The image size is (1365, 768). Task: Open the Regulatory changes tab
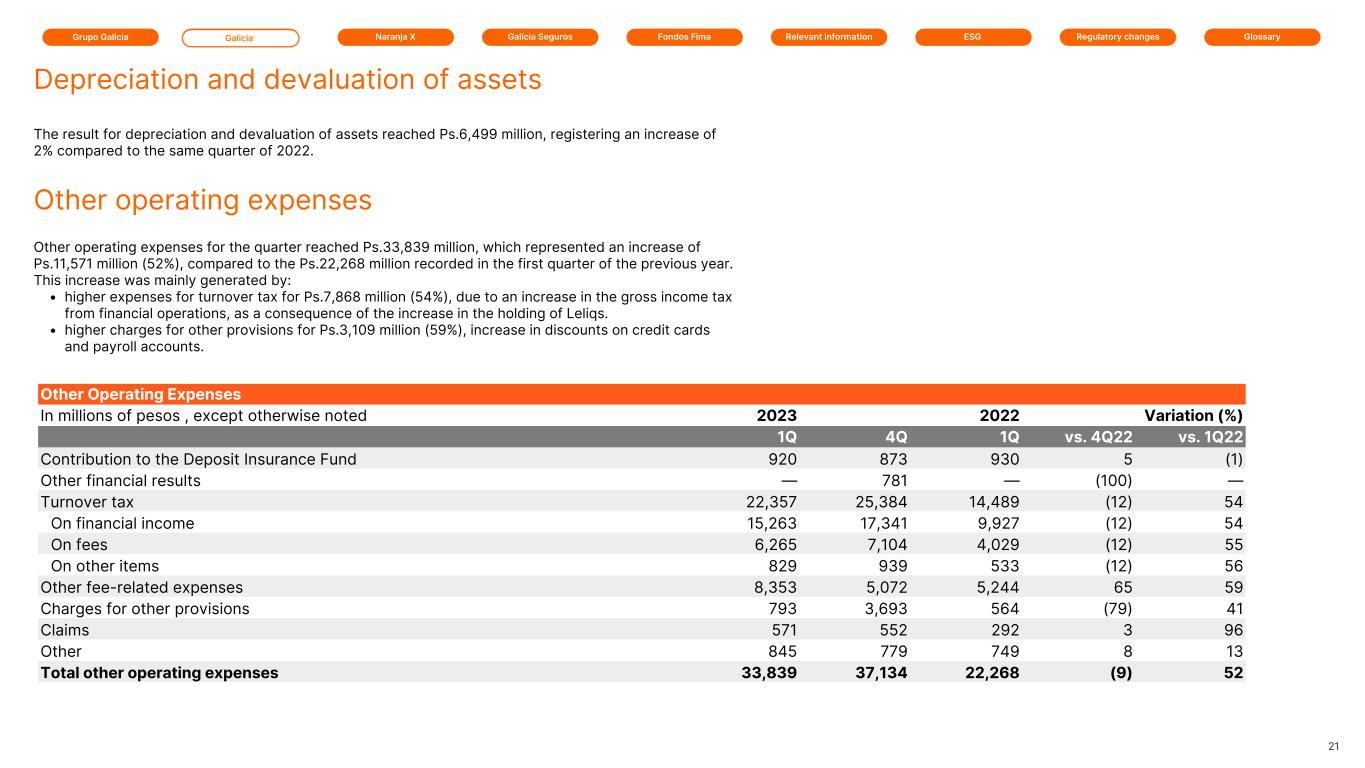pos(1118,37)
